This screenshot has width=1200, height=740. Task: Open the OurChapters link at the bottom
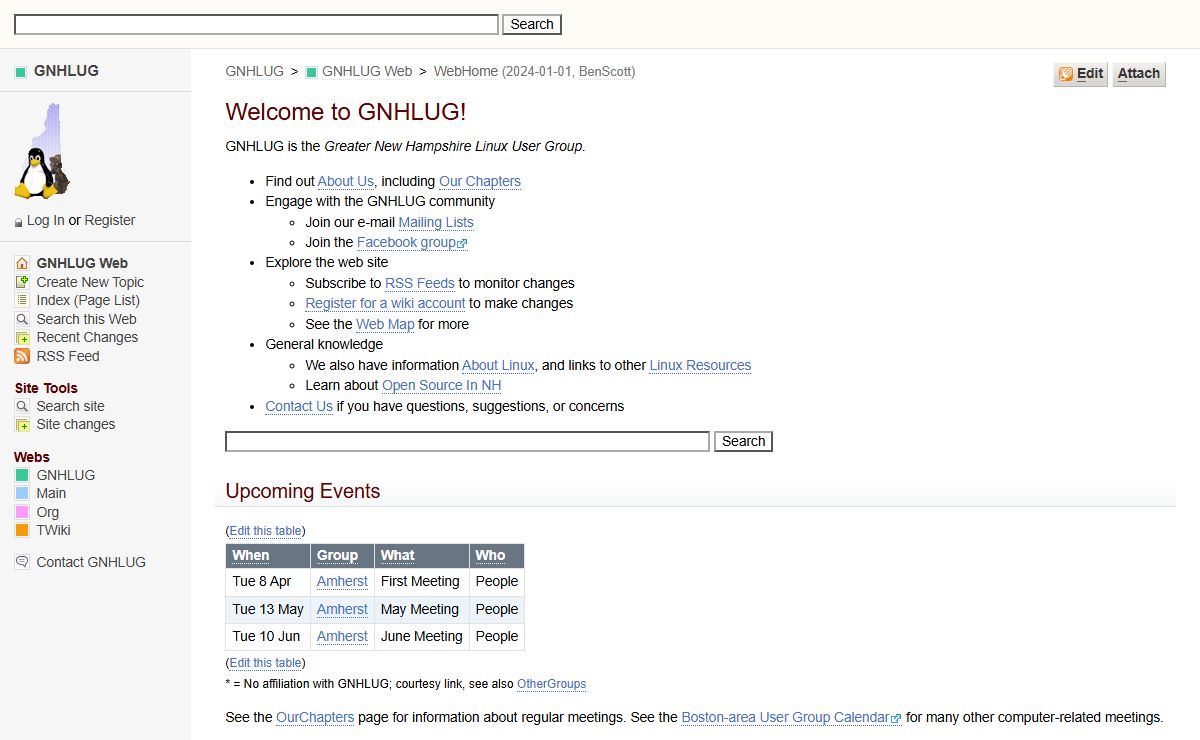tap(315, 717)
